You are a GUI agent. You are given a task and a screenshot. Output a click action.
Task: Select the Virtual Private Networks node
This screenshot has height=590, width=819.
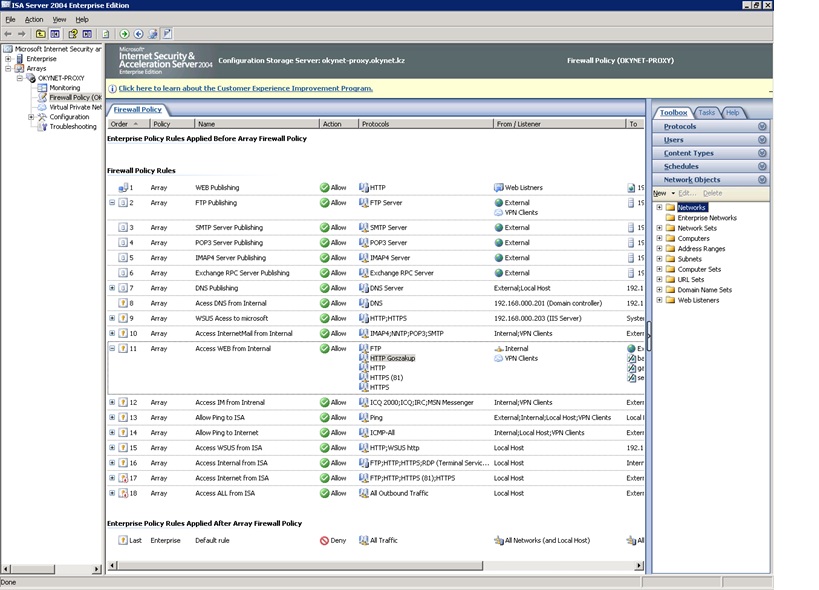[x=75, y=107]
